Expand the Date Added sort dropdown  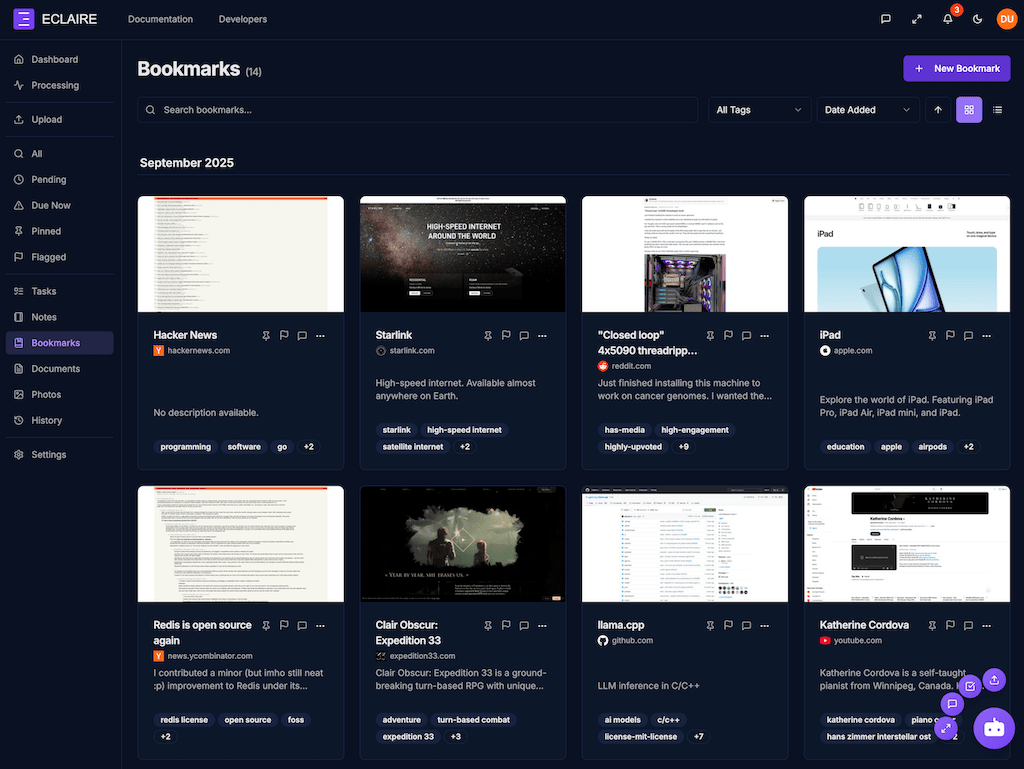[x=868, y=110]
